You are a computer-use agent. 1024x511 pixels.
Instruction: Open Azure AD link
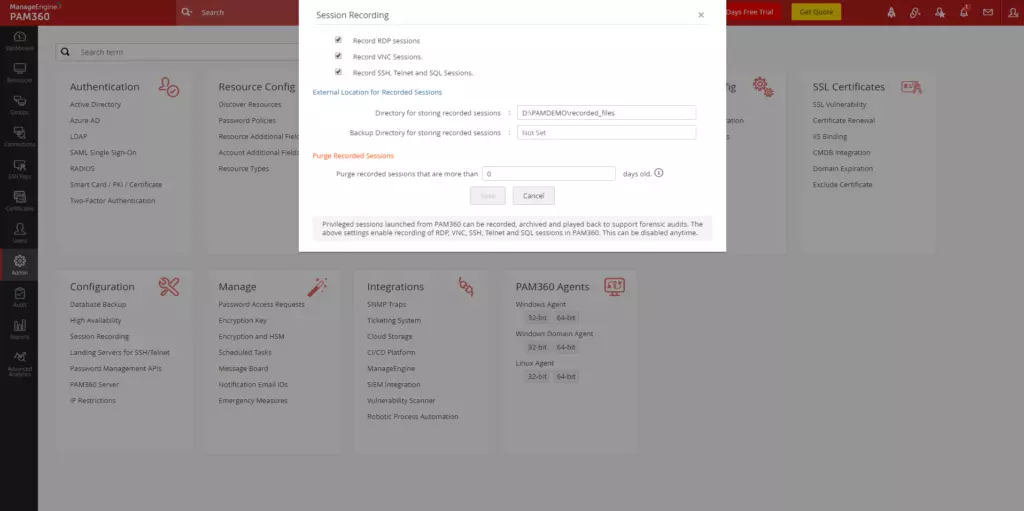(x=85, y=120)
